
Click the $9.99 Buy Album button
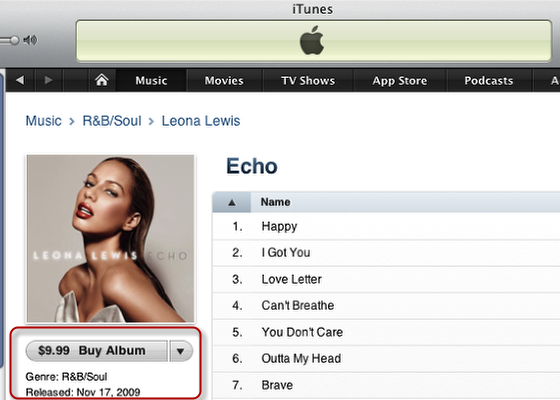point(97,351)
